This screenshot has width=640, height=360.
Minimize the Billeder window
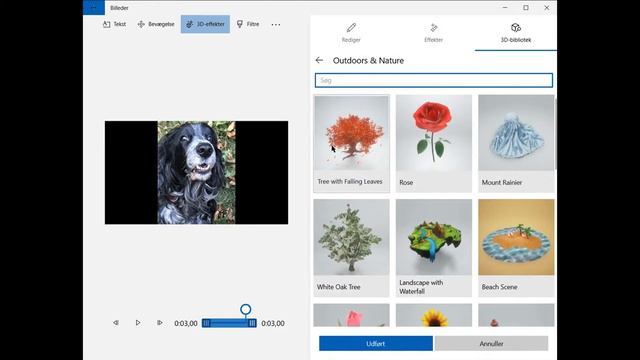tap(505, 8)
